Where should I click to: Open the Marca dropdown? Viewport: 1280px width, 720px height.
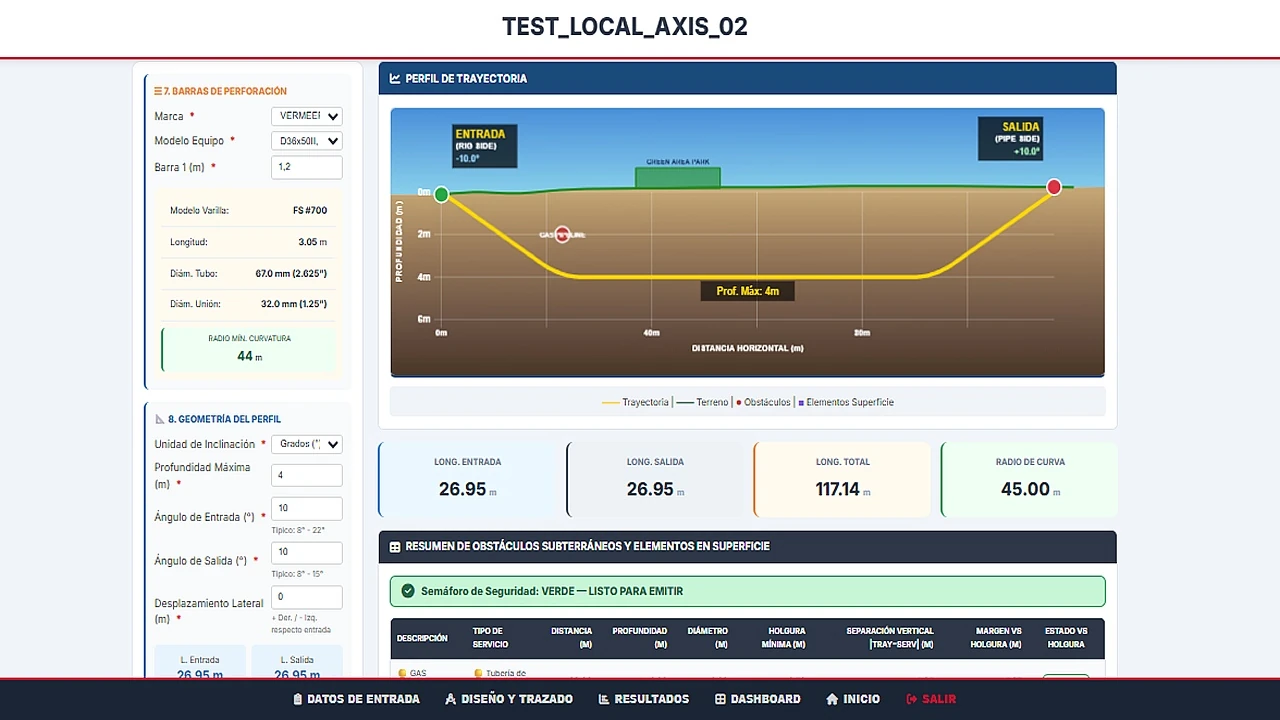click(x=307, y=116)
